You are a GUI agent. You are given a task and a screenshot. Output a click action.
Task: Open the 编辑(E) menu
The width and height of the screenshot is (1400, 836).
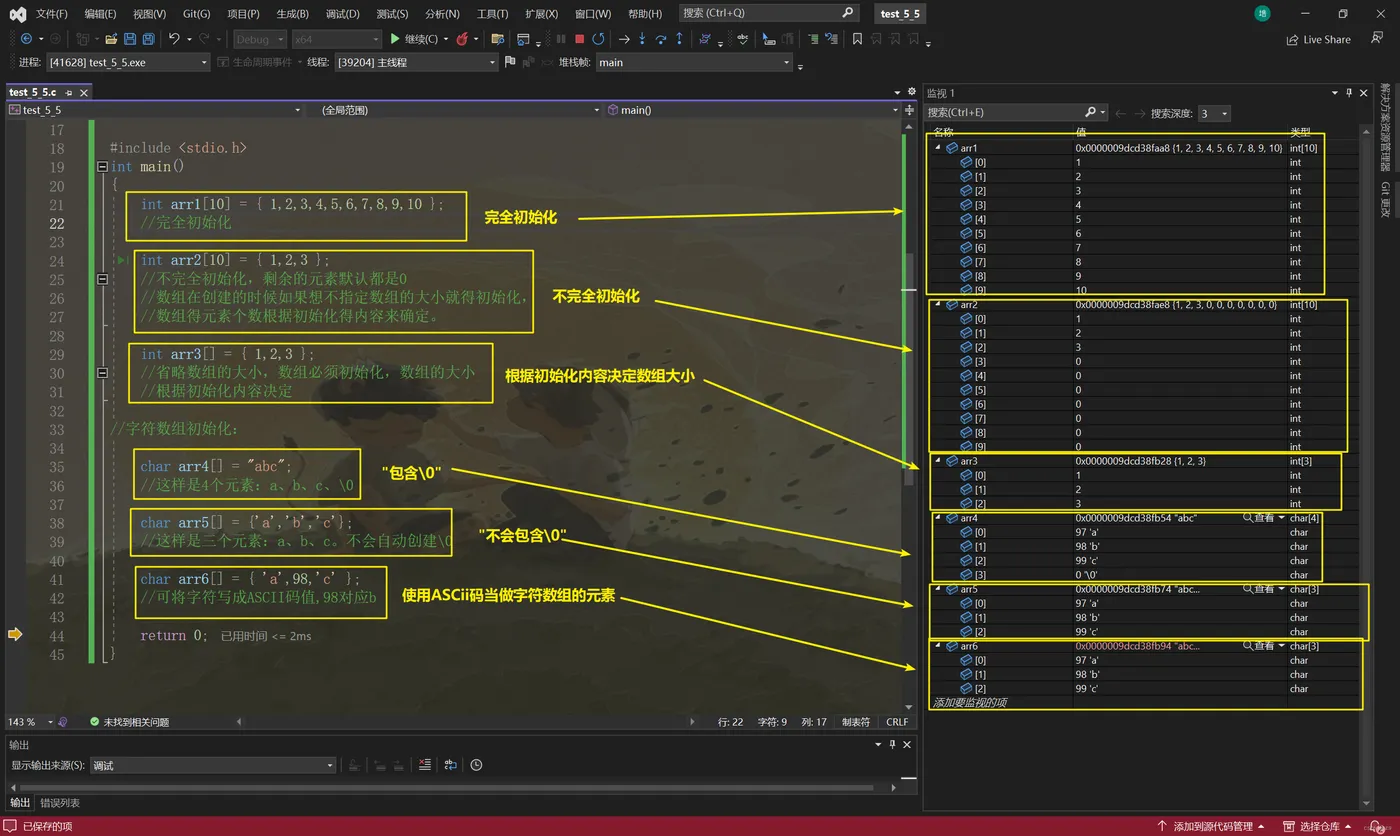tap(100, 14)
